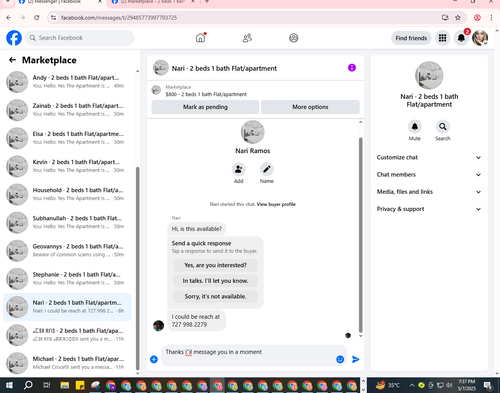Show hidden system tray icons
The height and width of the screenshot is (393, 500).
click(x=412, y=385)
